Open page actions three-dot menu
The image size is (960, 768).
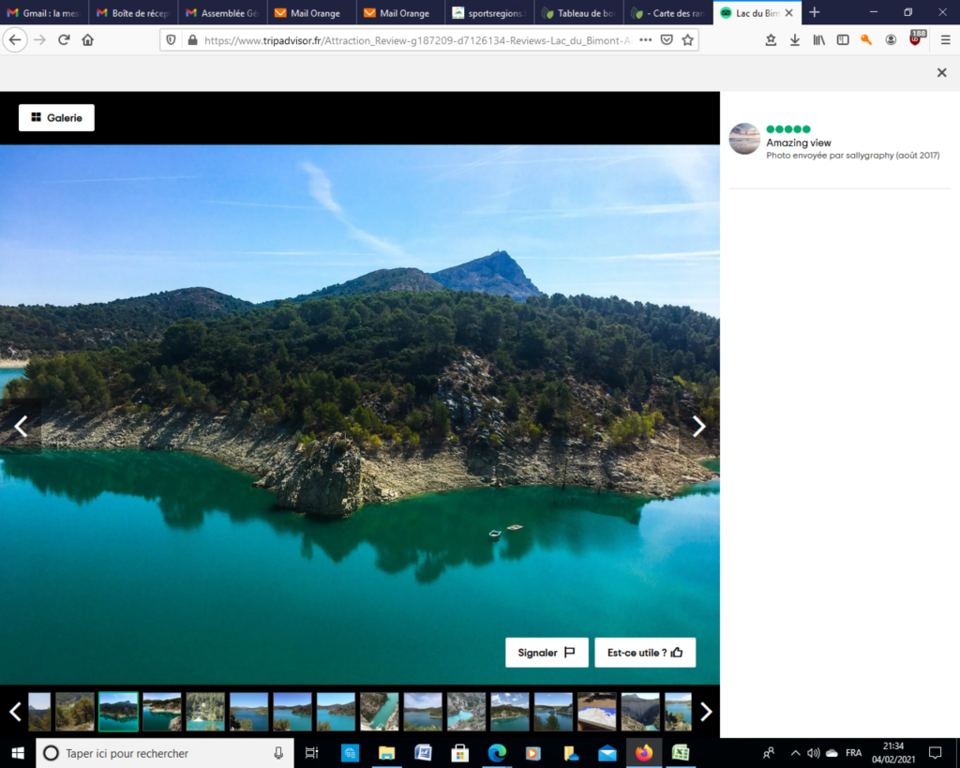[645, 40]
